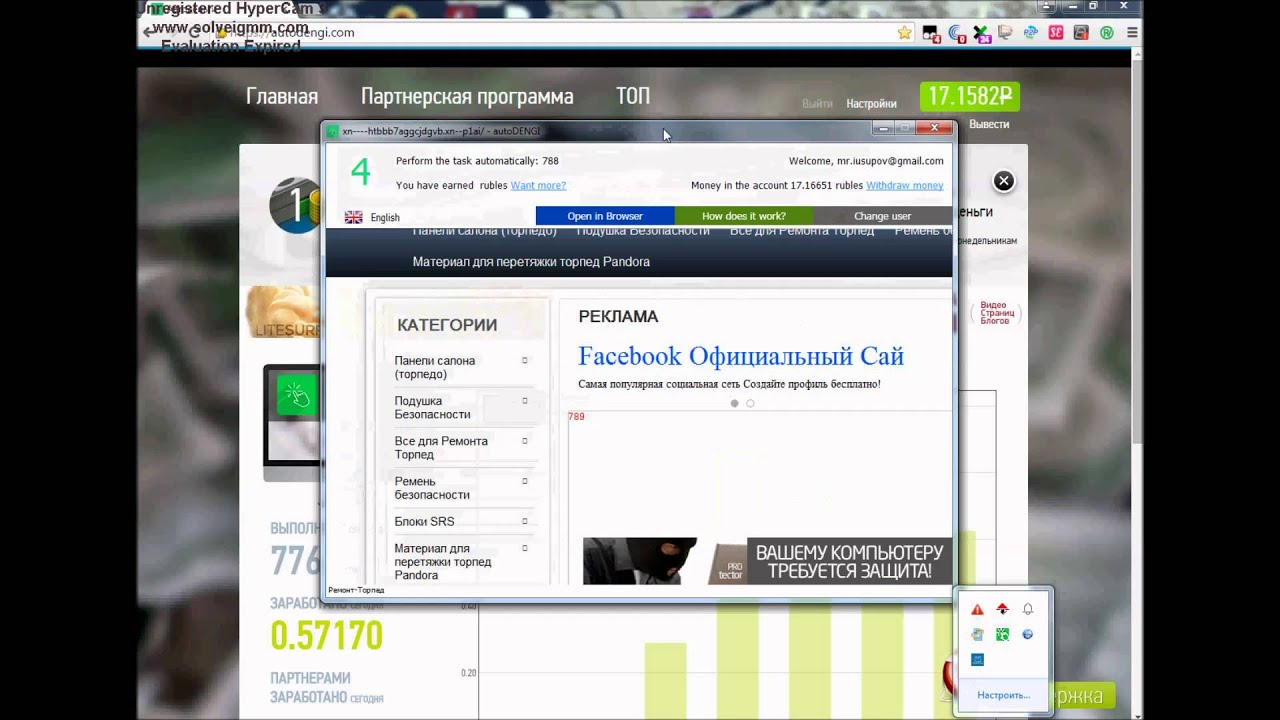Screen dimensions: 1280x720
Task: Click the red arrow tray icon
Action: tap(1002, 609)
